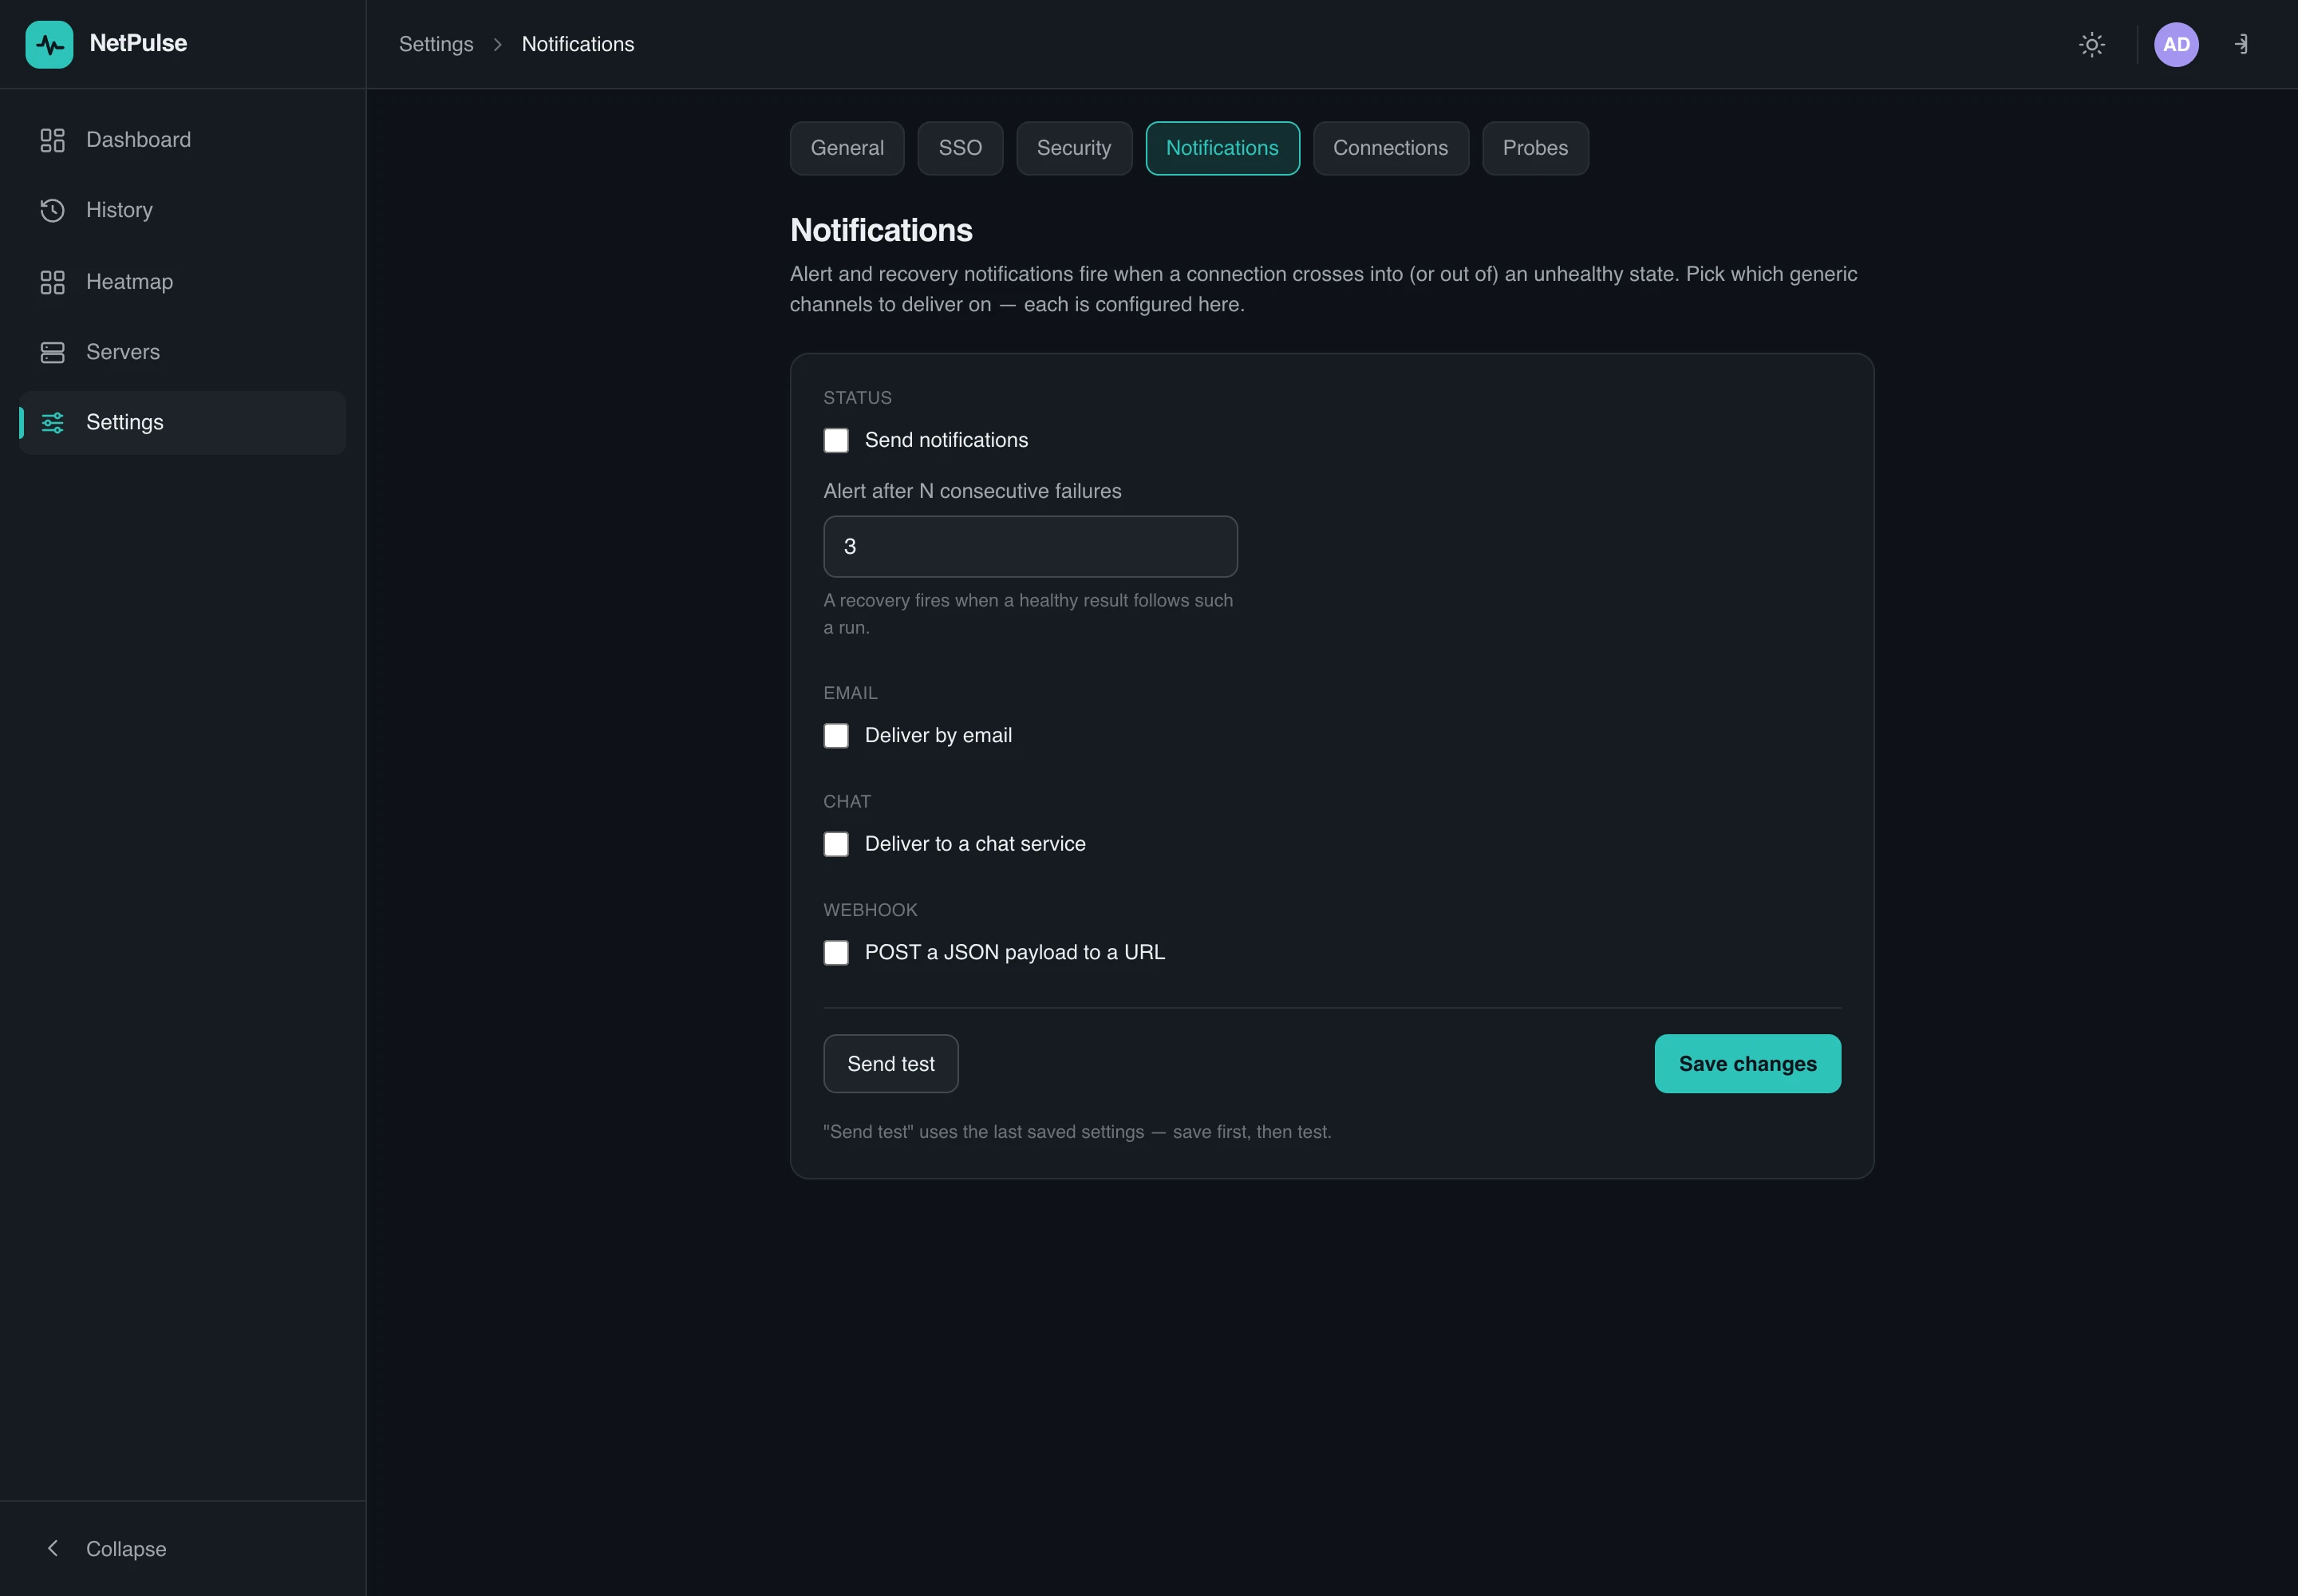
Task: Click the Settings breadcrumb link
Action: [x=436, y=44]
